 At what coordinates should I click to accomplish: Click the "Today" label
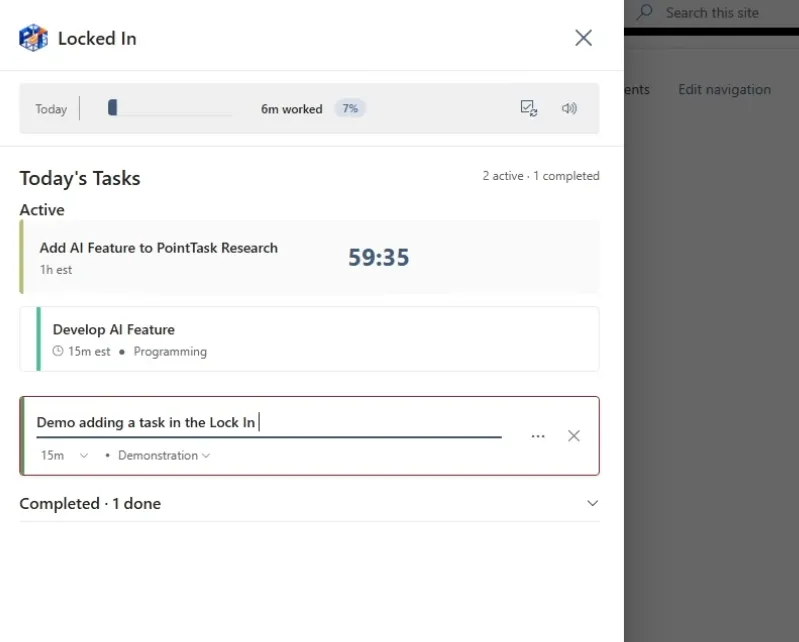coord(51,109)
